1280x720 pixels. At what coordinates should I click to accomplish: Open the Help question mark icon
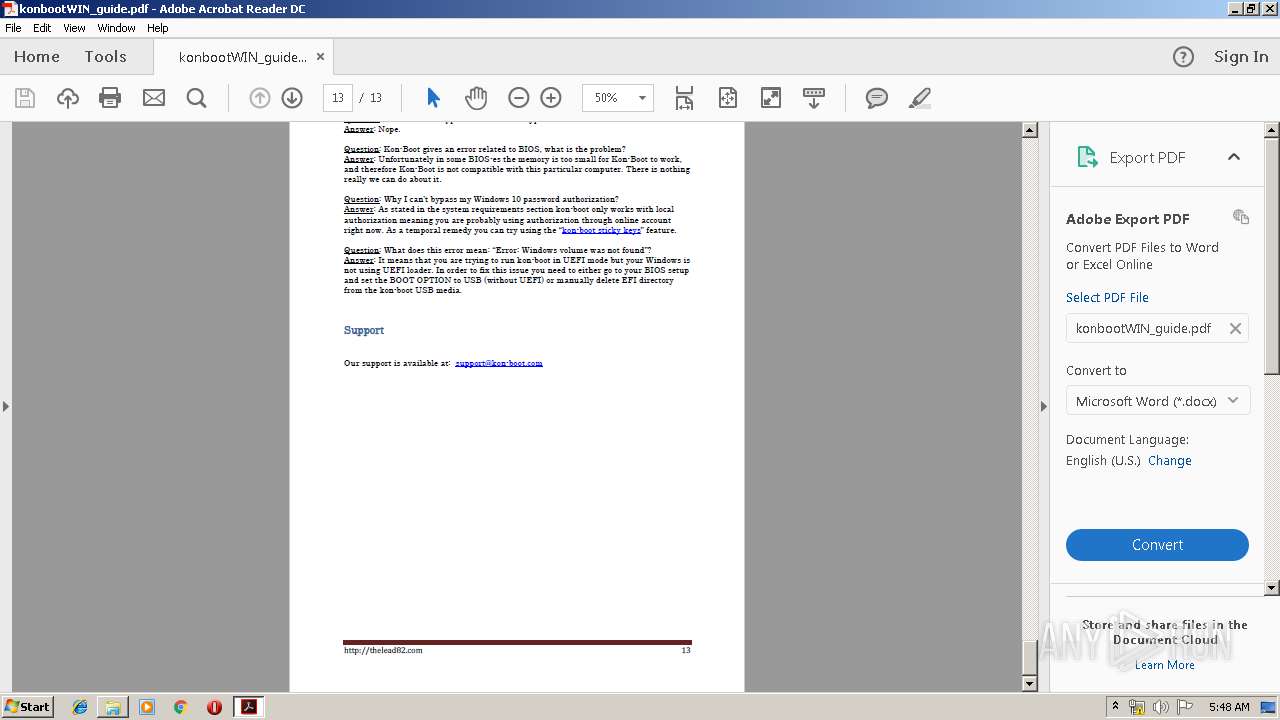(x=1183, y=57)
